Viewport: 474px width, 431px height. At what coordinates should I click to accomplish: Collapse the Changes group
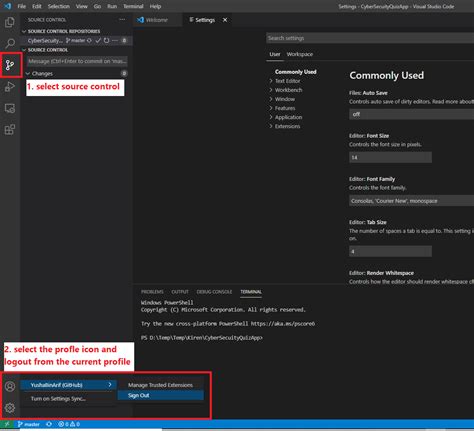coord(28,74)
